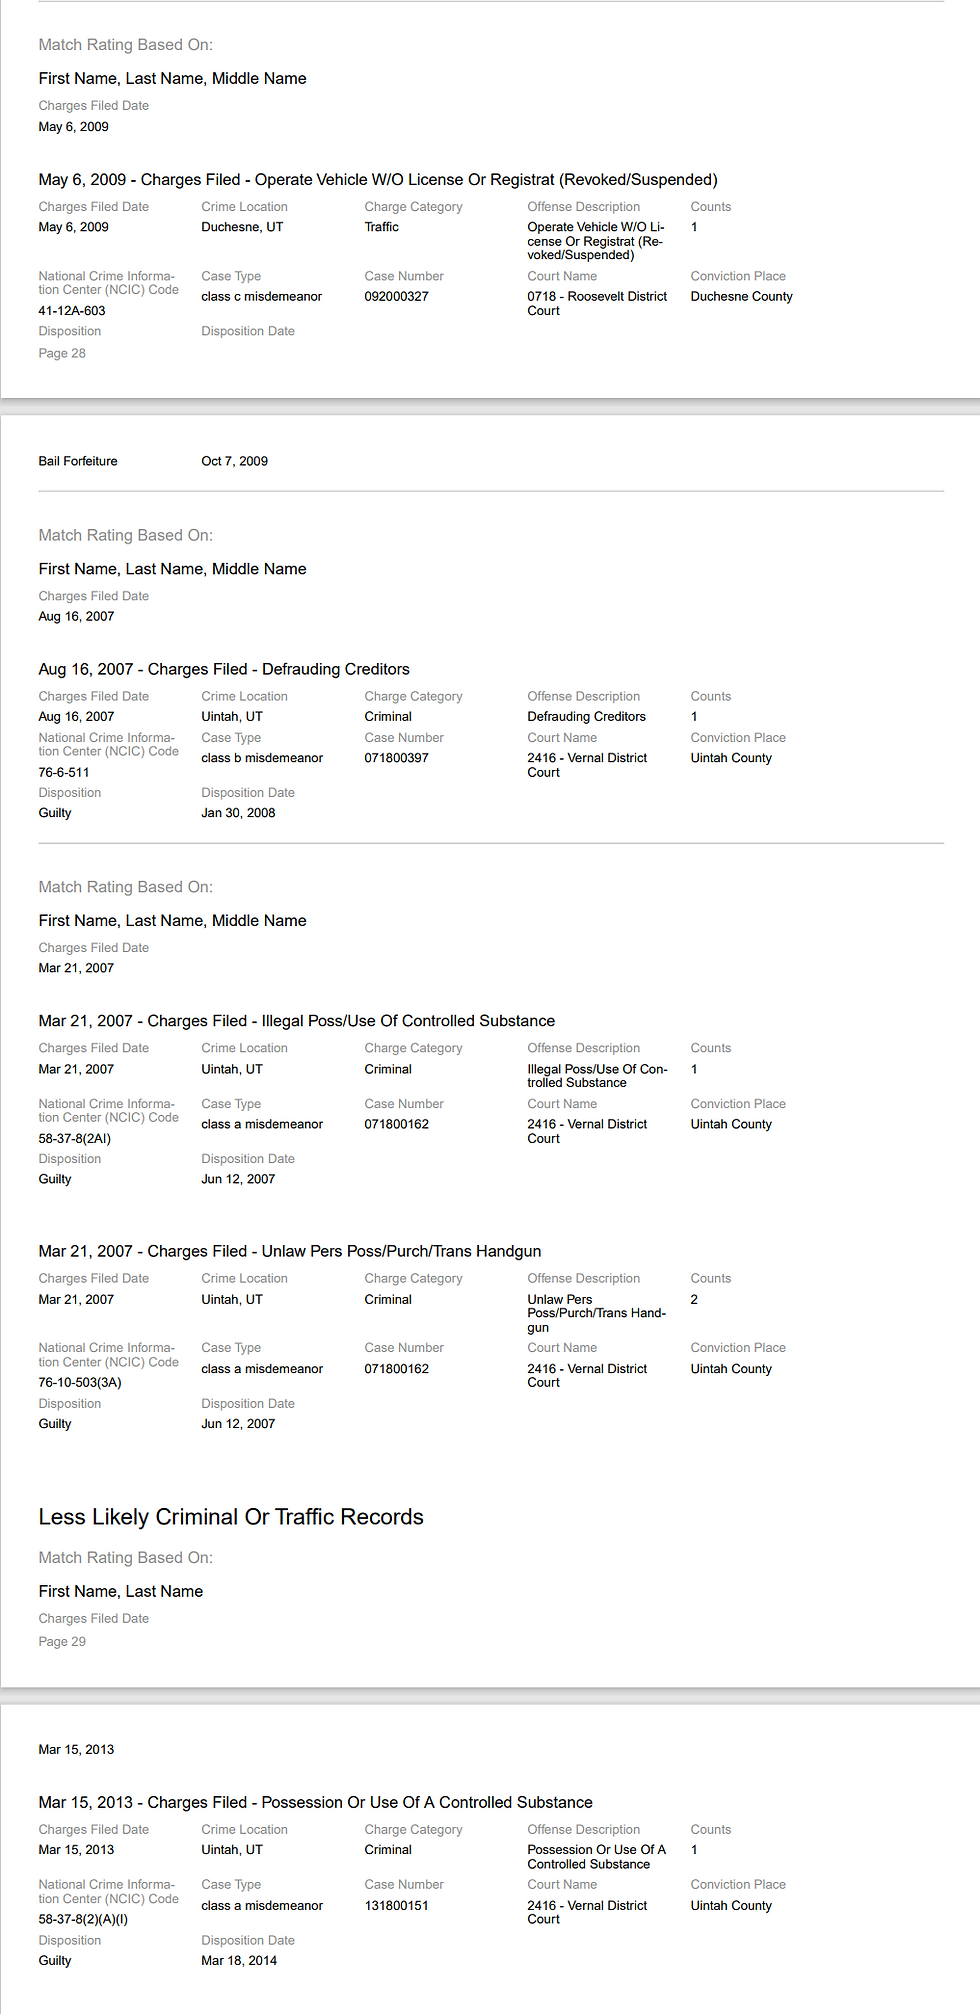980x2014 pixels.
Task: Select case number 131800151
Action: point(396,1906)
